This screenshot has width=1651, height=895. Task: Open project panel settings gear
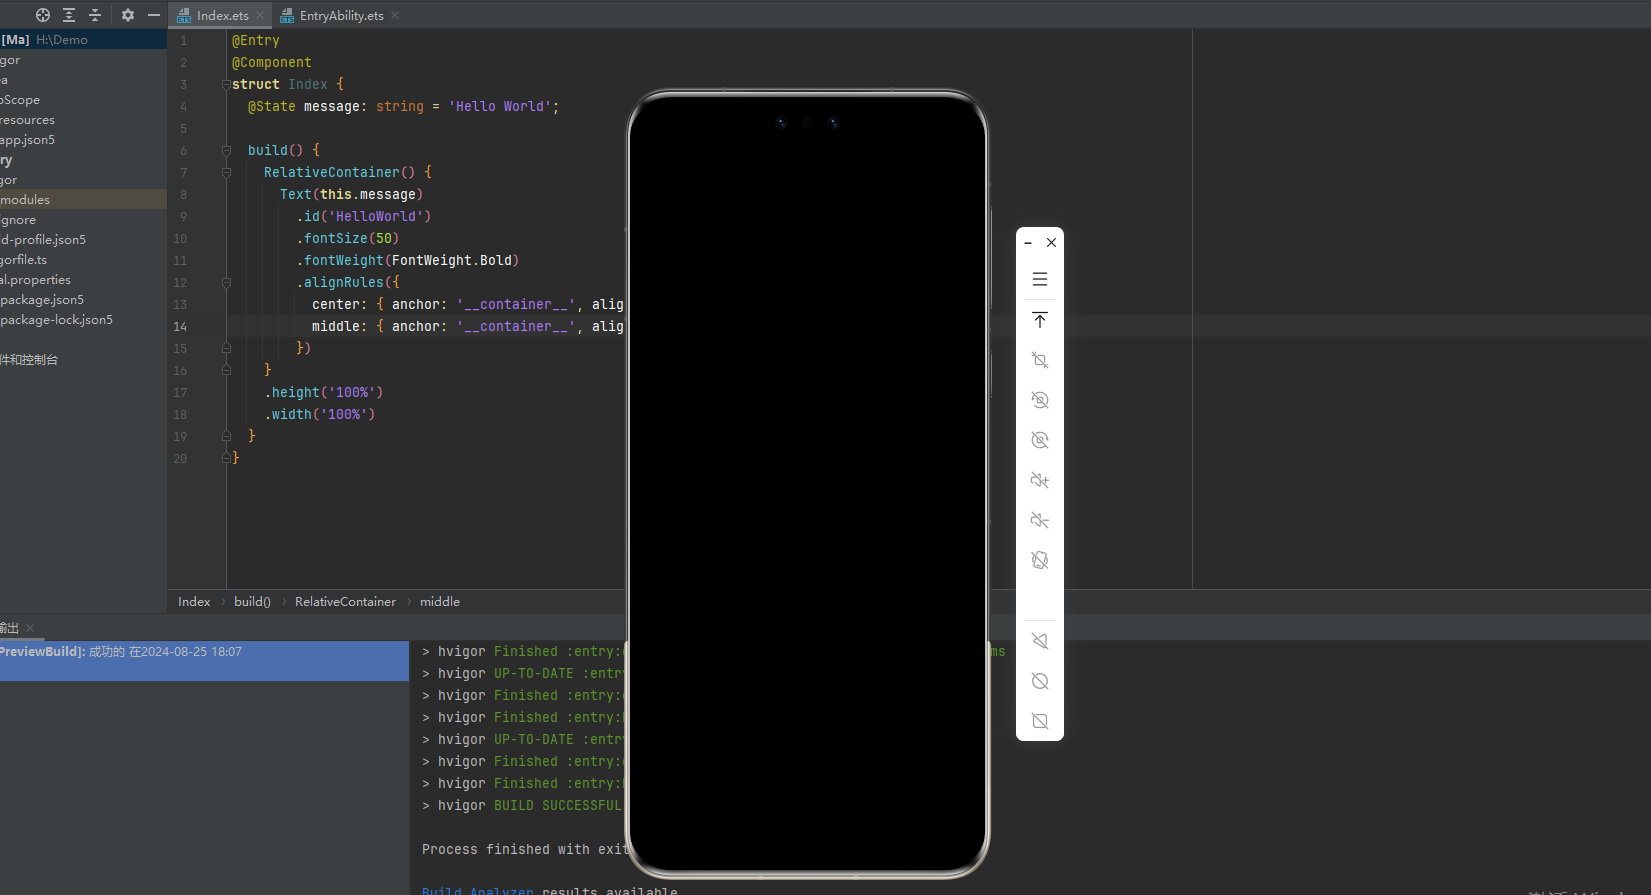128,15
